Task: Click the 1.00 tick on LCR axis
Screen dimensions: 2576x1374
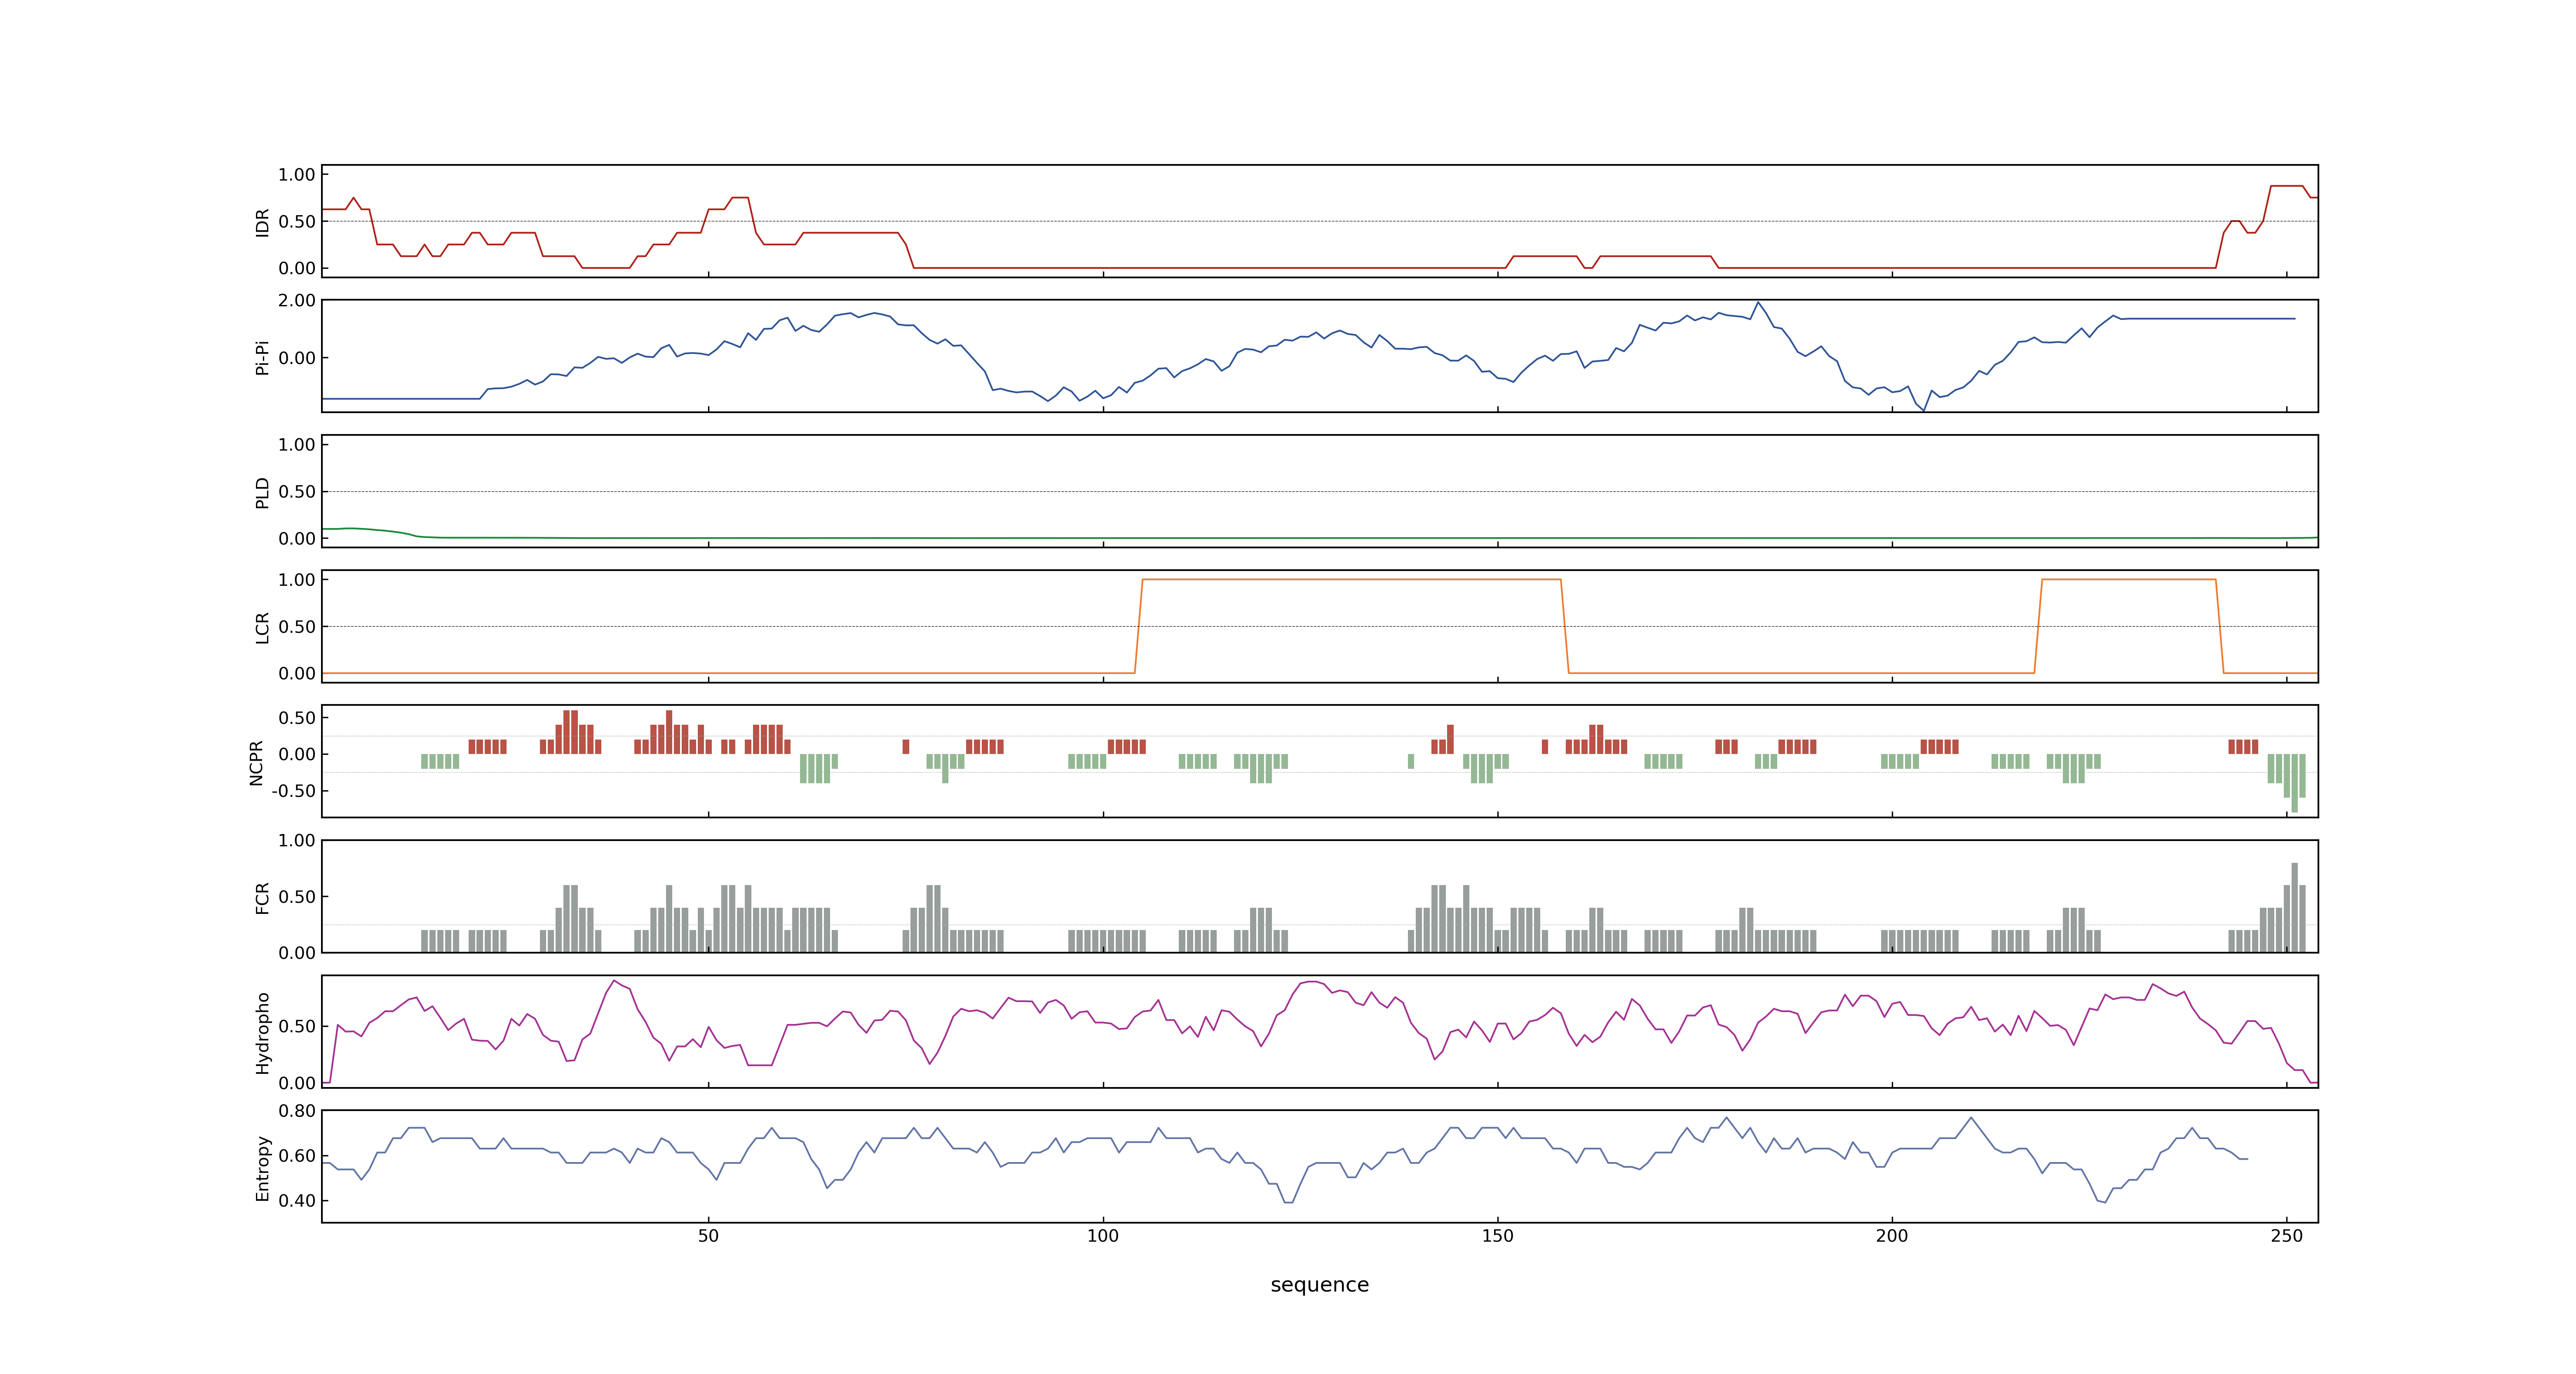Action: click(x=297, y=580)
